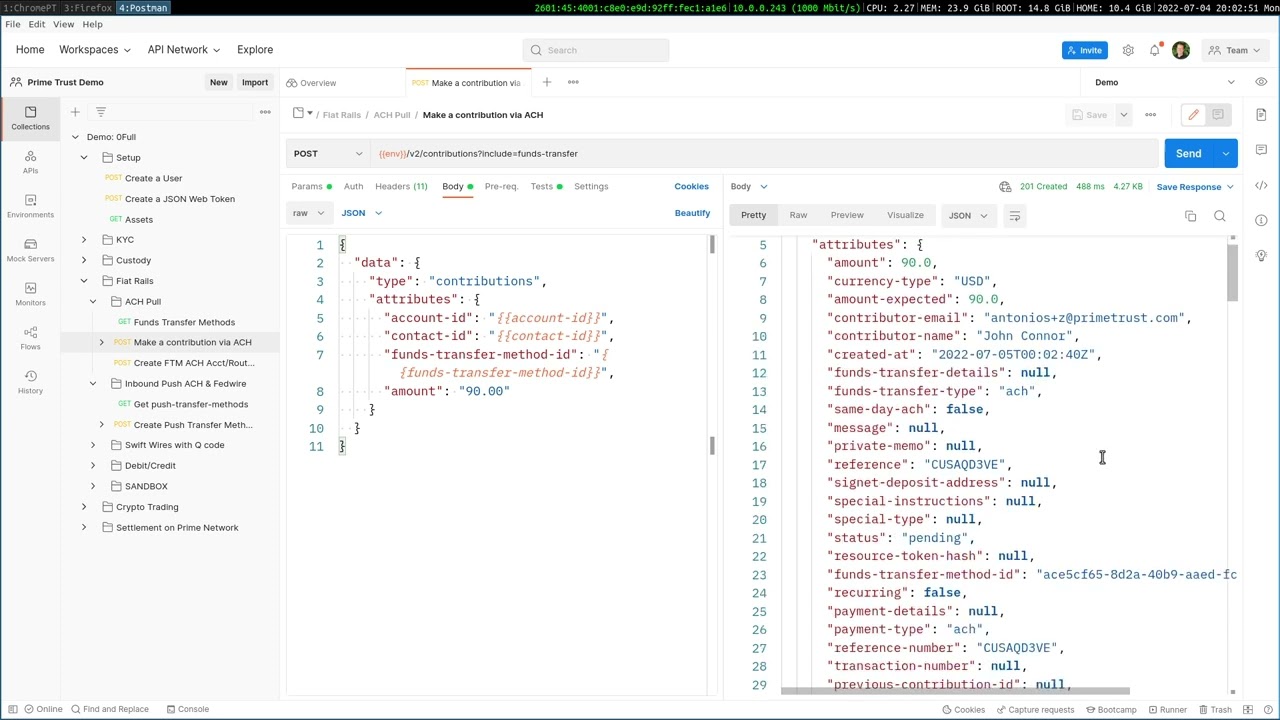Open the documentation icon in right sidebar
The width and height of the screenshot is (1280, 720).
point(1261,115)
